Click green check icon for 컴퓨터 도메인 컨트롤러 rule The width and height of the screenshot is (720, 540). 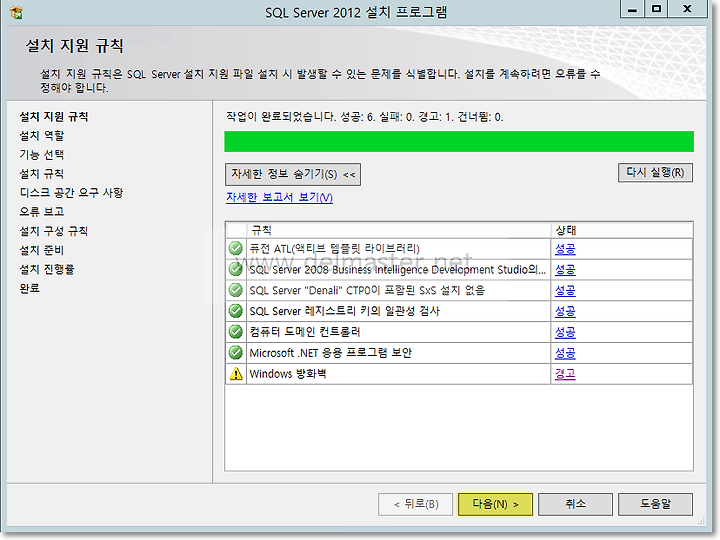coord(236,332)
